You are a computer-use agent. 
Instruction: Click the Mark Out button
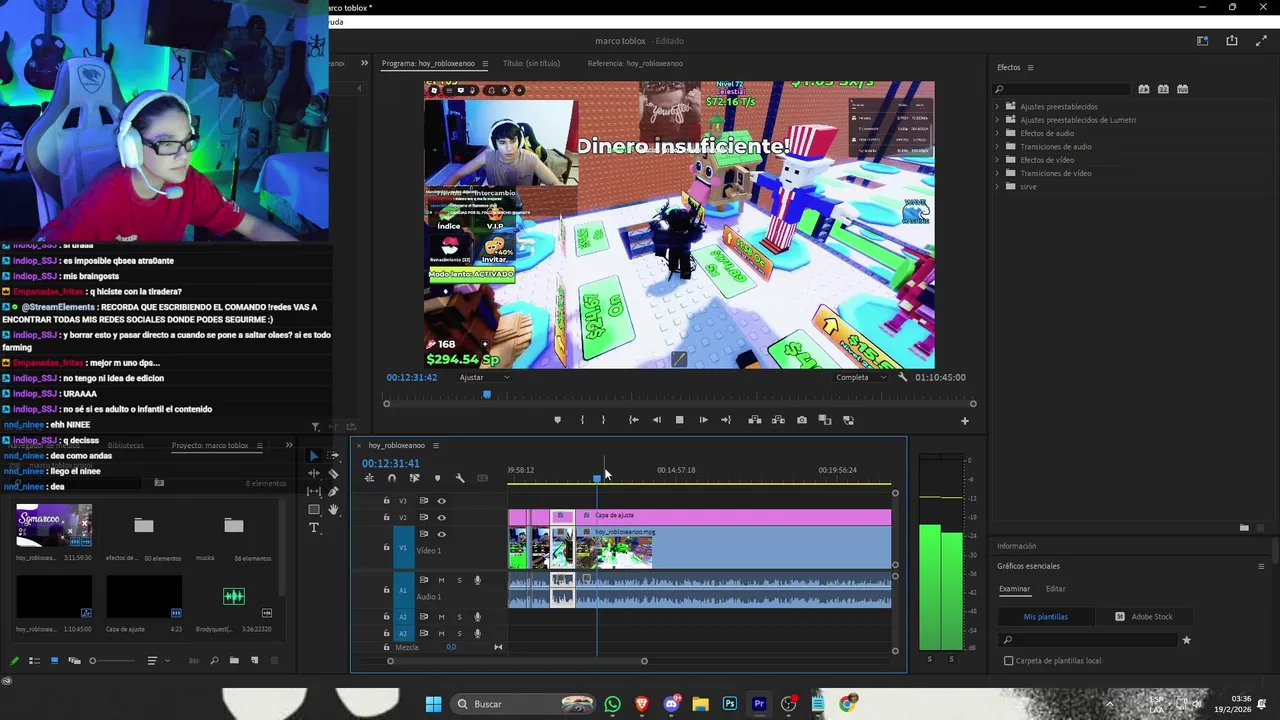pyautogui.click(x=603, y=420)
